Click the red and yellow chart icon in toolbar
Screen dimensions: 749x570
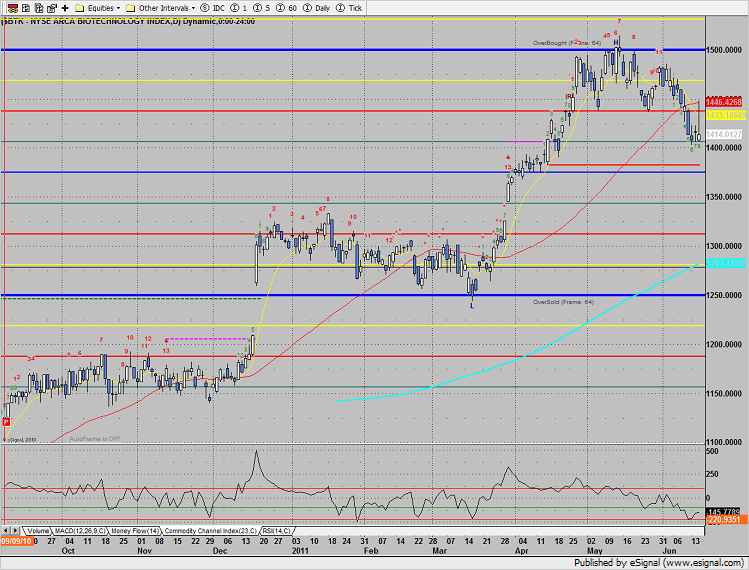pos(13,8)
